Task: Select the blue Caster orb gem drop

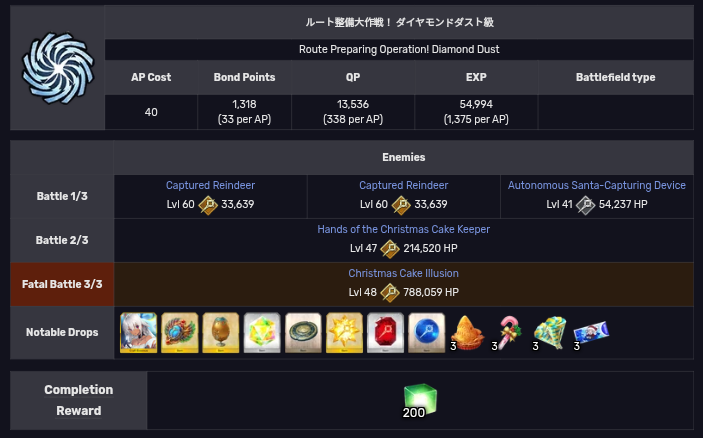Action: (x=427, y=333)
